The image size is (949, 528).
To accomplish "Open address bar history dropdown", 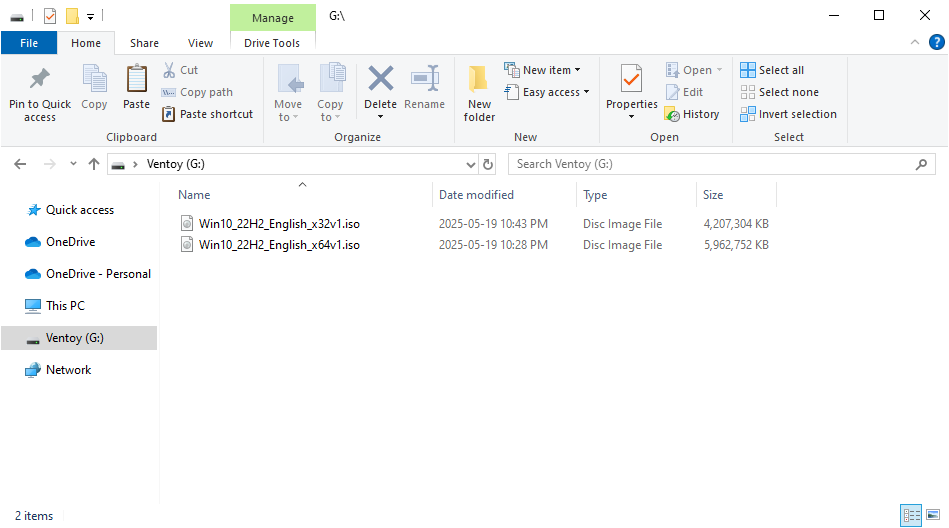I will [470, 165].
